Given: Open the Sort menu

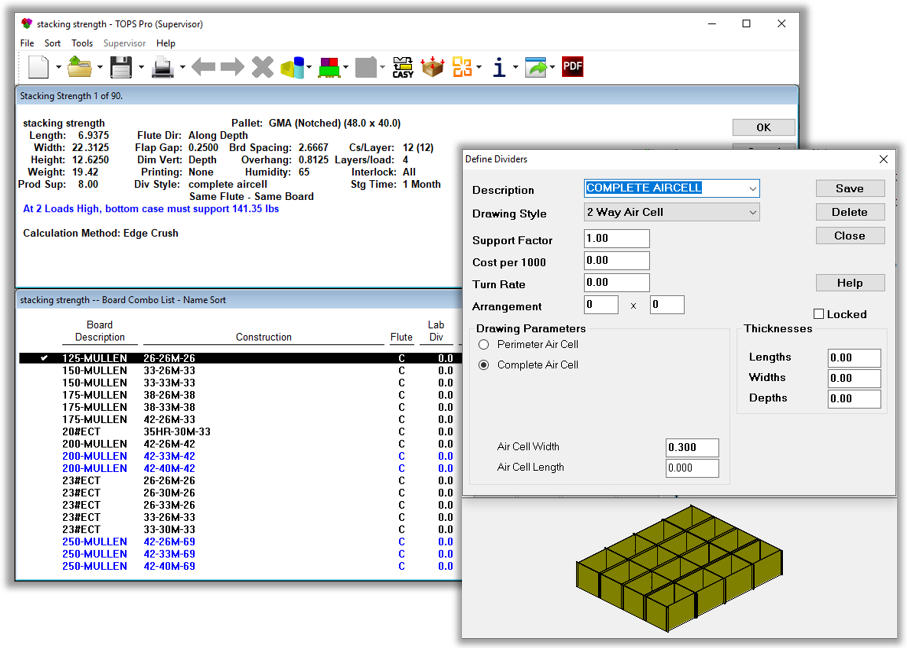Looking at the screenshot, I should (52, 43).
